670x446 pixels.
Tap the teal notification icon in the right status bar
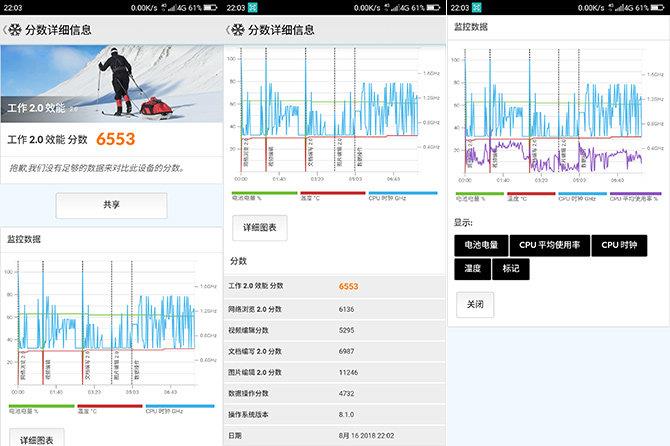476,7
